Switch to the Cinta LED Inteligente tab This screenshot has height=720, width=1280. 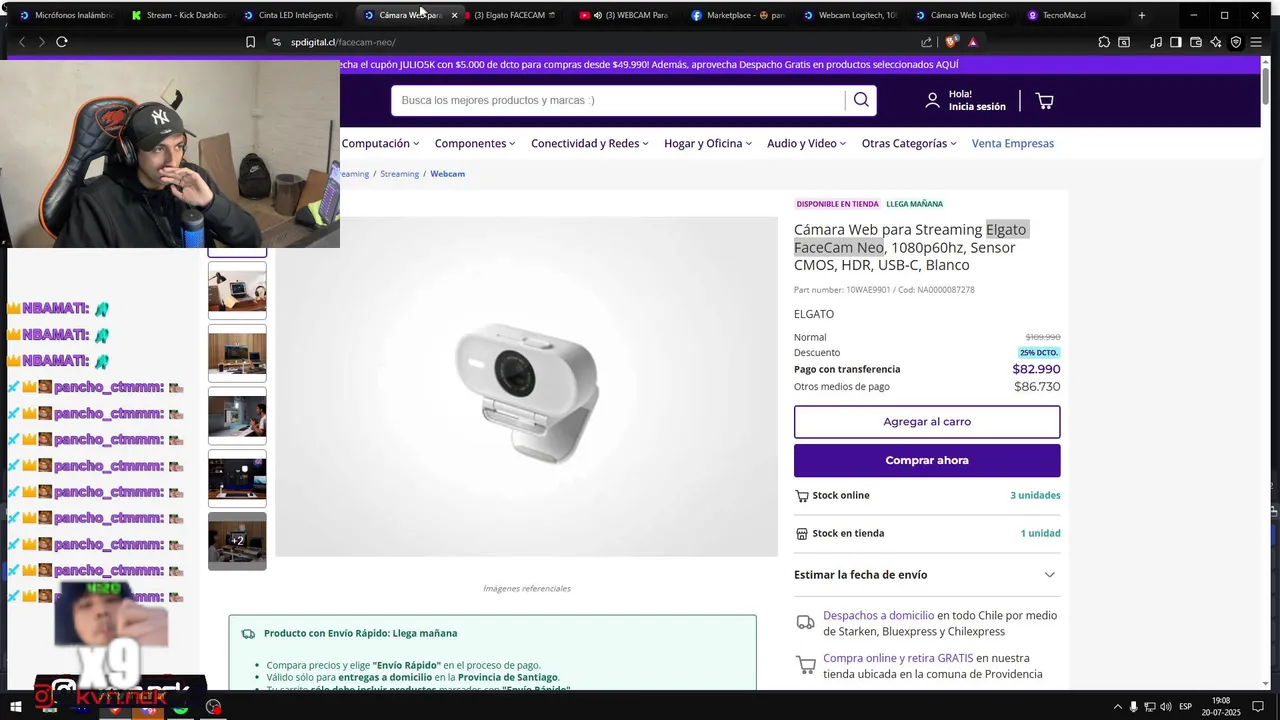pos(291,15)
